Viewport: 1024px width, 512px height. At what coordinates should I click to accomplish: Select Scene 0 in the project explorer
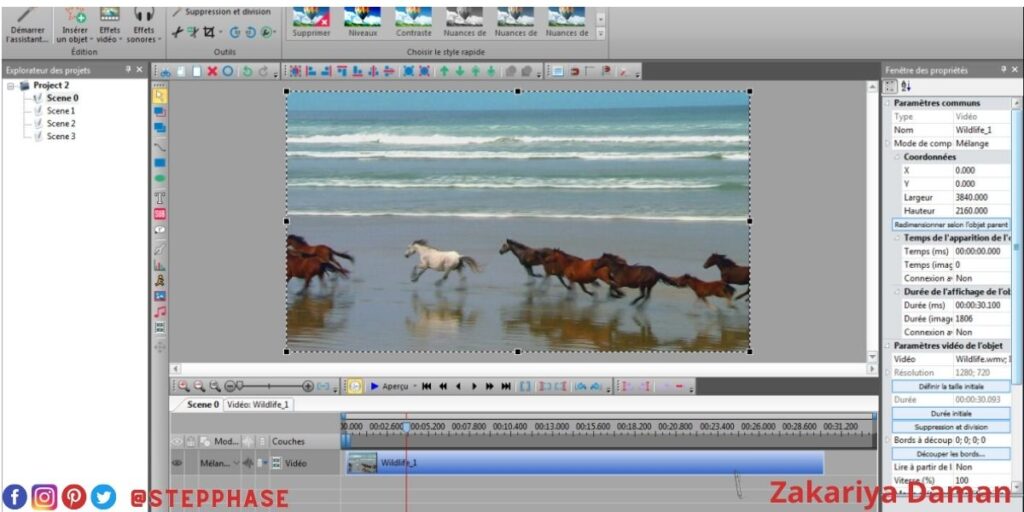[62, 98]
